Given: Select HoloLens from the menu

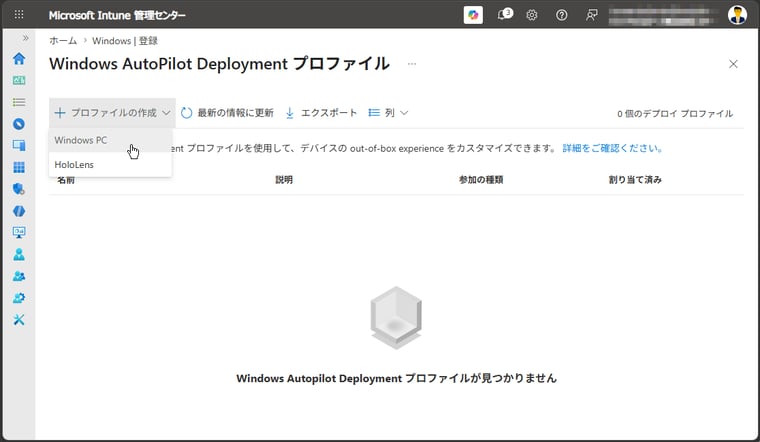Looking at the screenshot, I should coord(111,165).
